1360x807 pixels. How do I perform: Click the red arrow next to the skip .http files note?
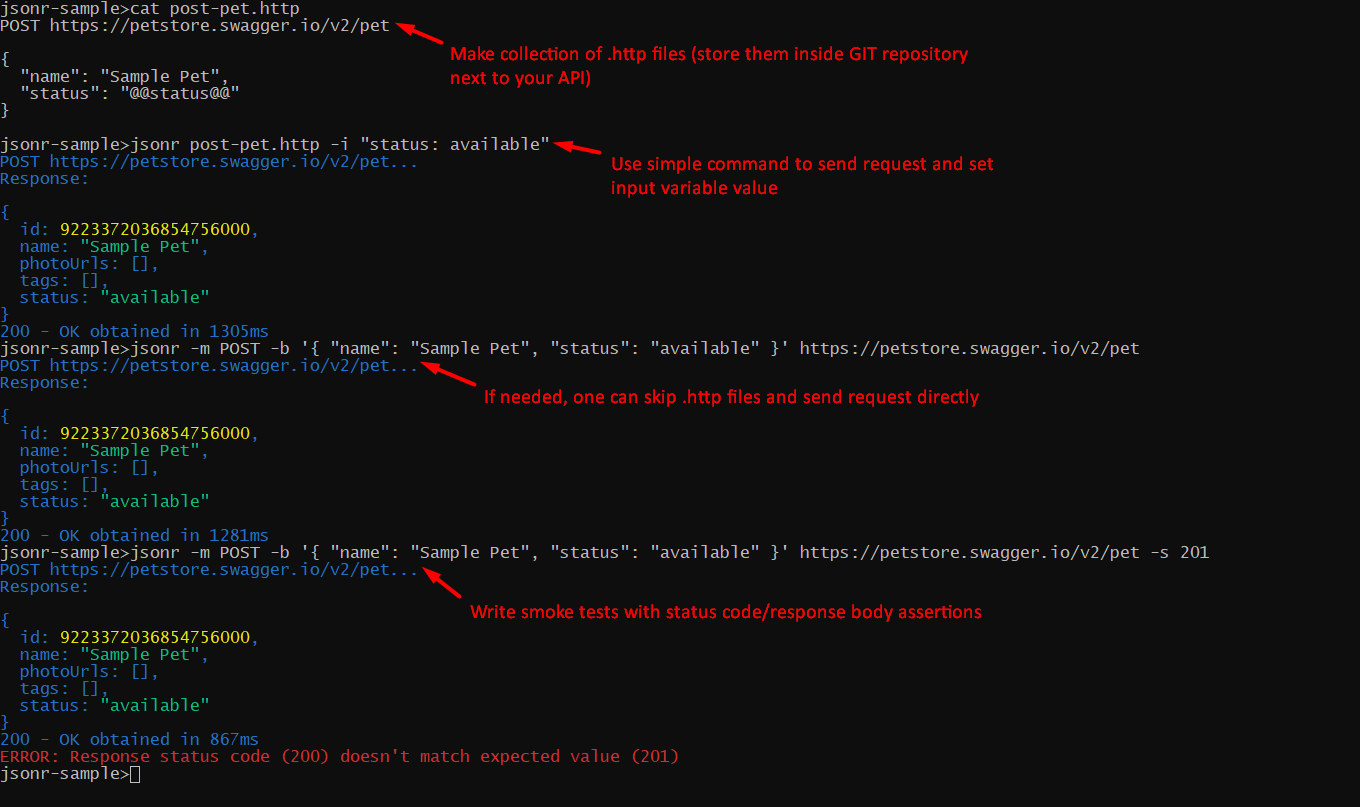click(x=451, y=375)
